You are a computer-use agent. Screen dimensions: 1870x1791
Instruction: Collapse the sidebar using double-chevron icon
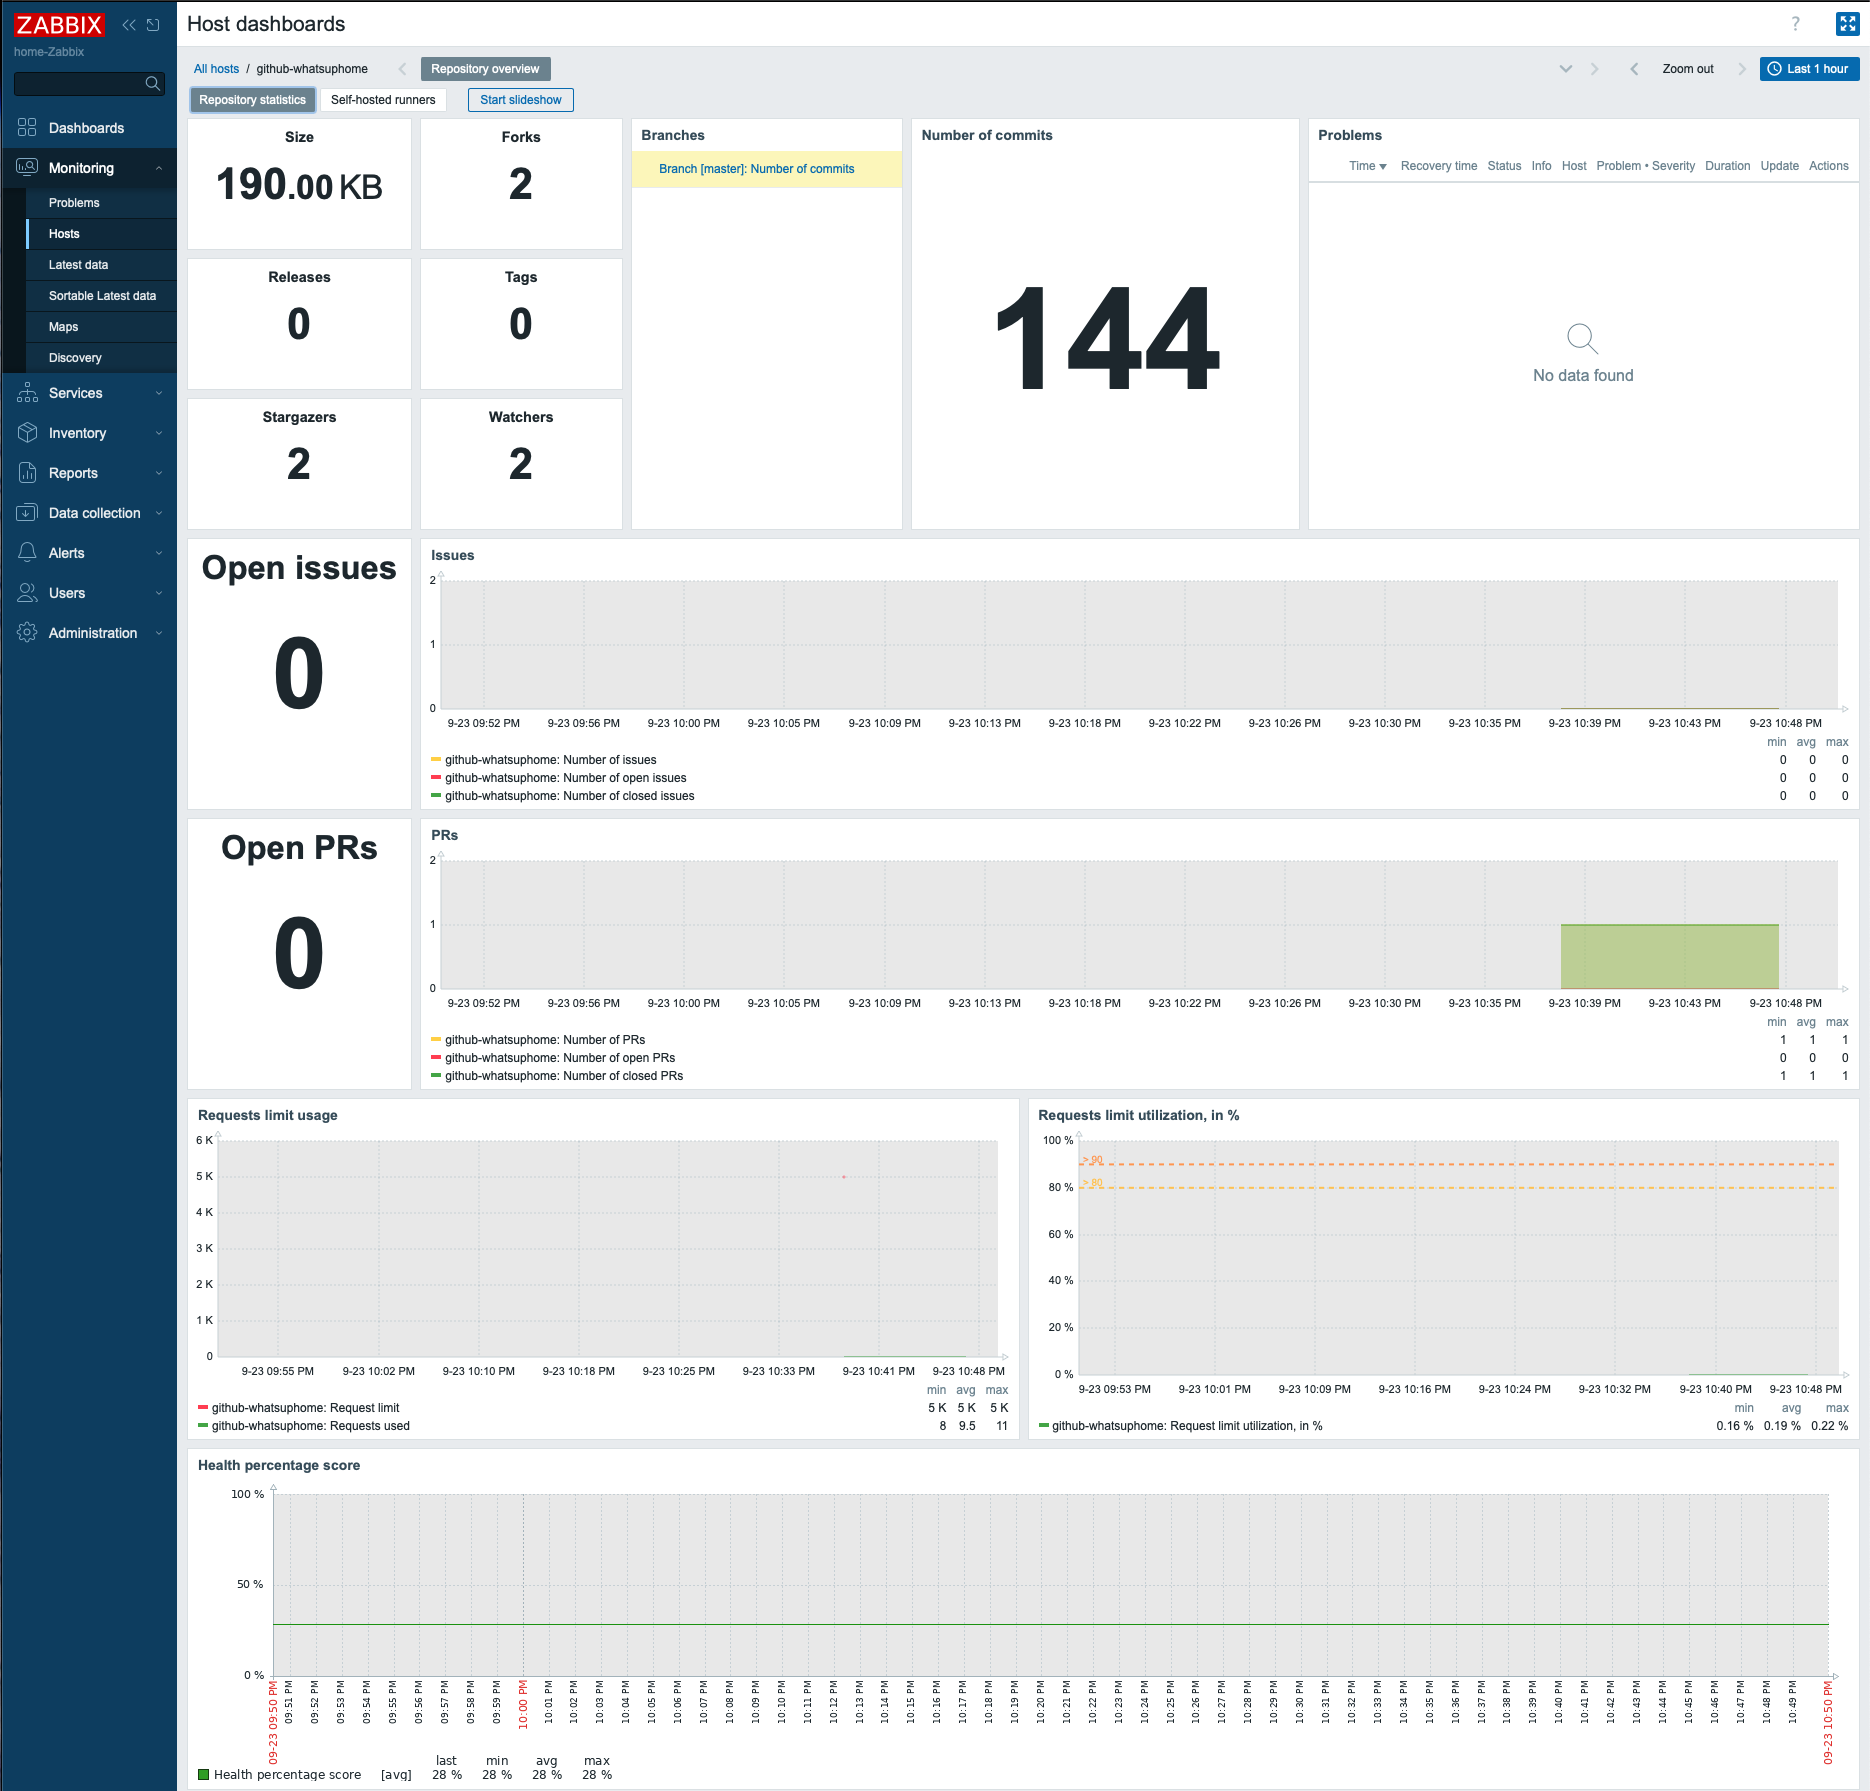(x=128, y=24)
